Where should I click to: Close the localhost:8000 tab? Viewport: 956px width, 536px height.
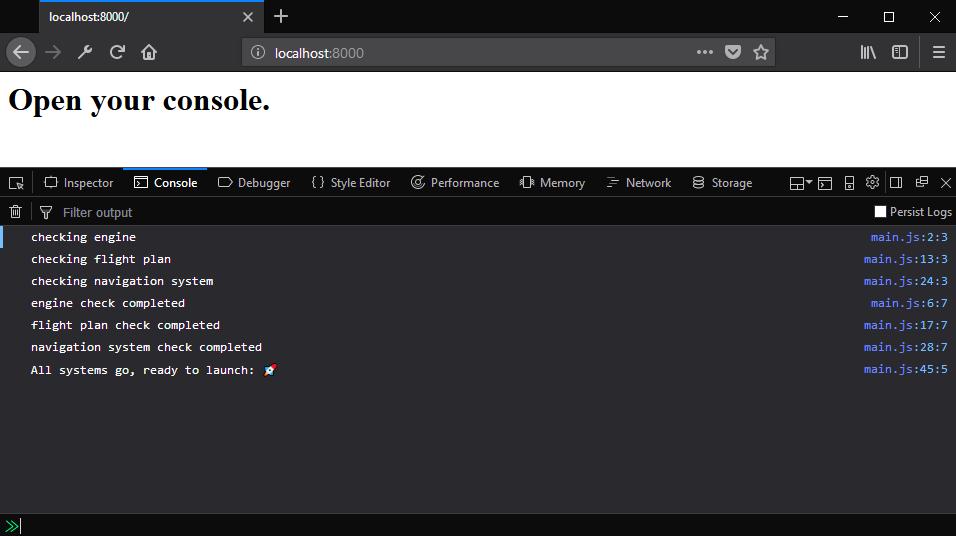248,17
